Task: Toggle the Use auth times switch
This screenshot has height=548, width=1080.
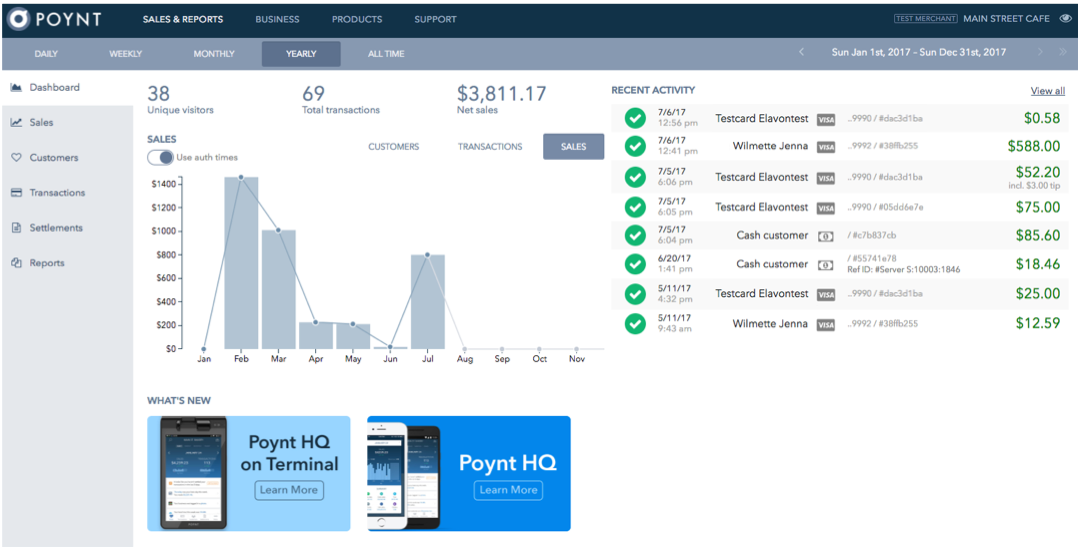Action: (160, 158)
